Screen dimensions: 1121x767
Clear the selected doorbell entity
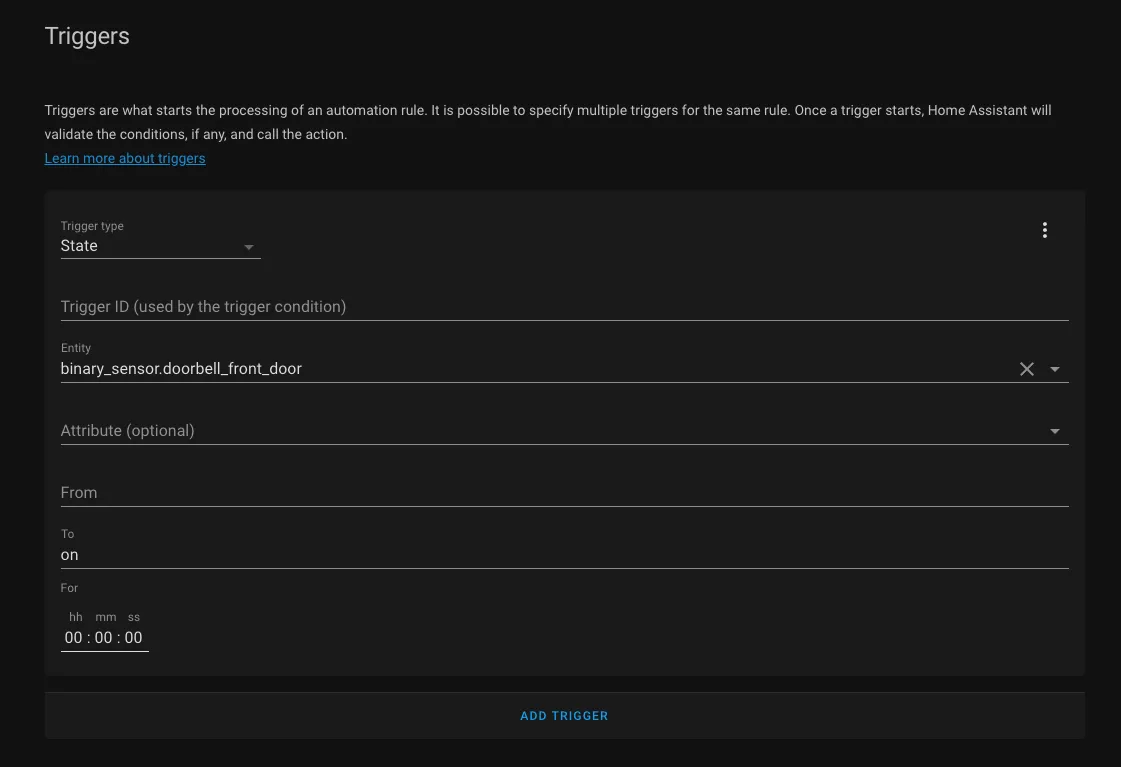pos(1026,369)
